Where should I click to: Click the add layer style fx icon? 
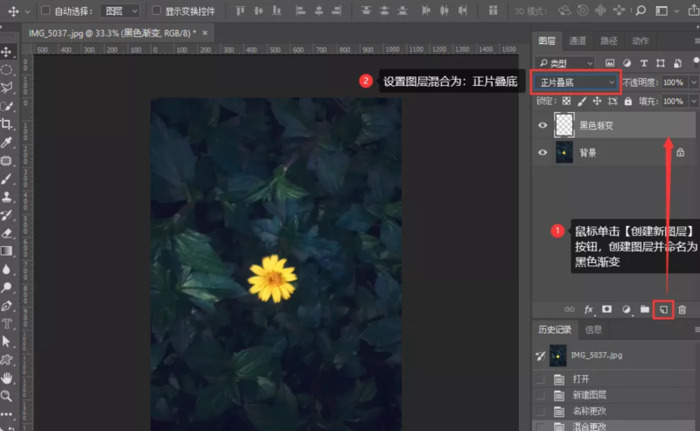point(588,309)
